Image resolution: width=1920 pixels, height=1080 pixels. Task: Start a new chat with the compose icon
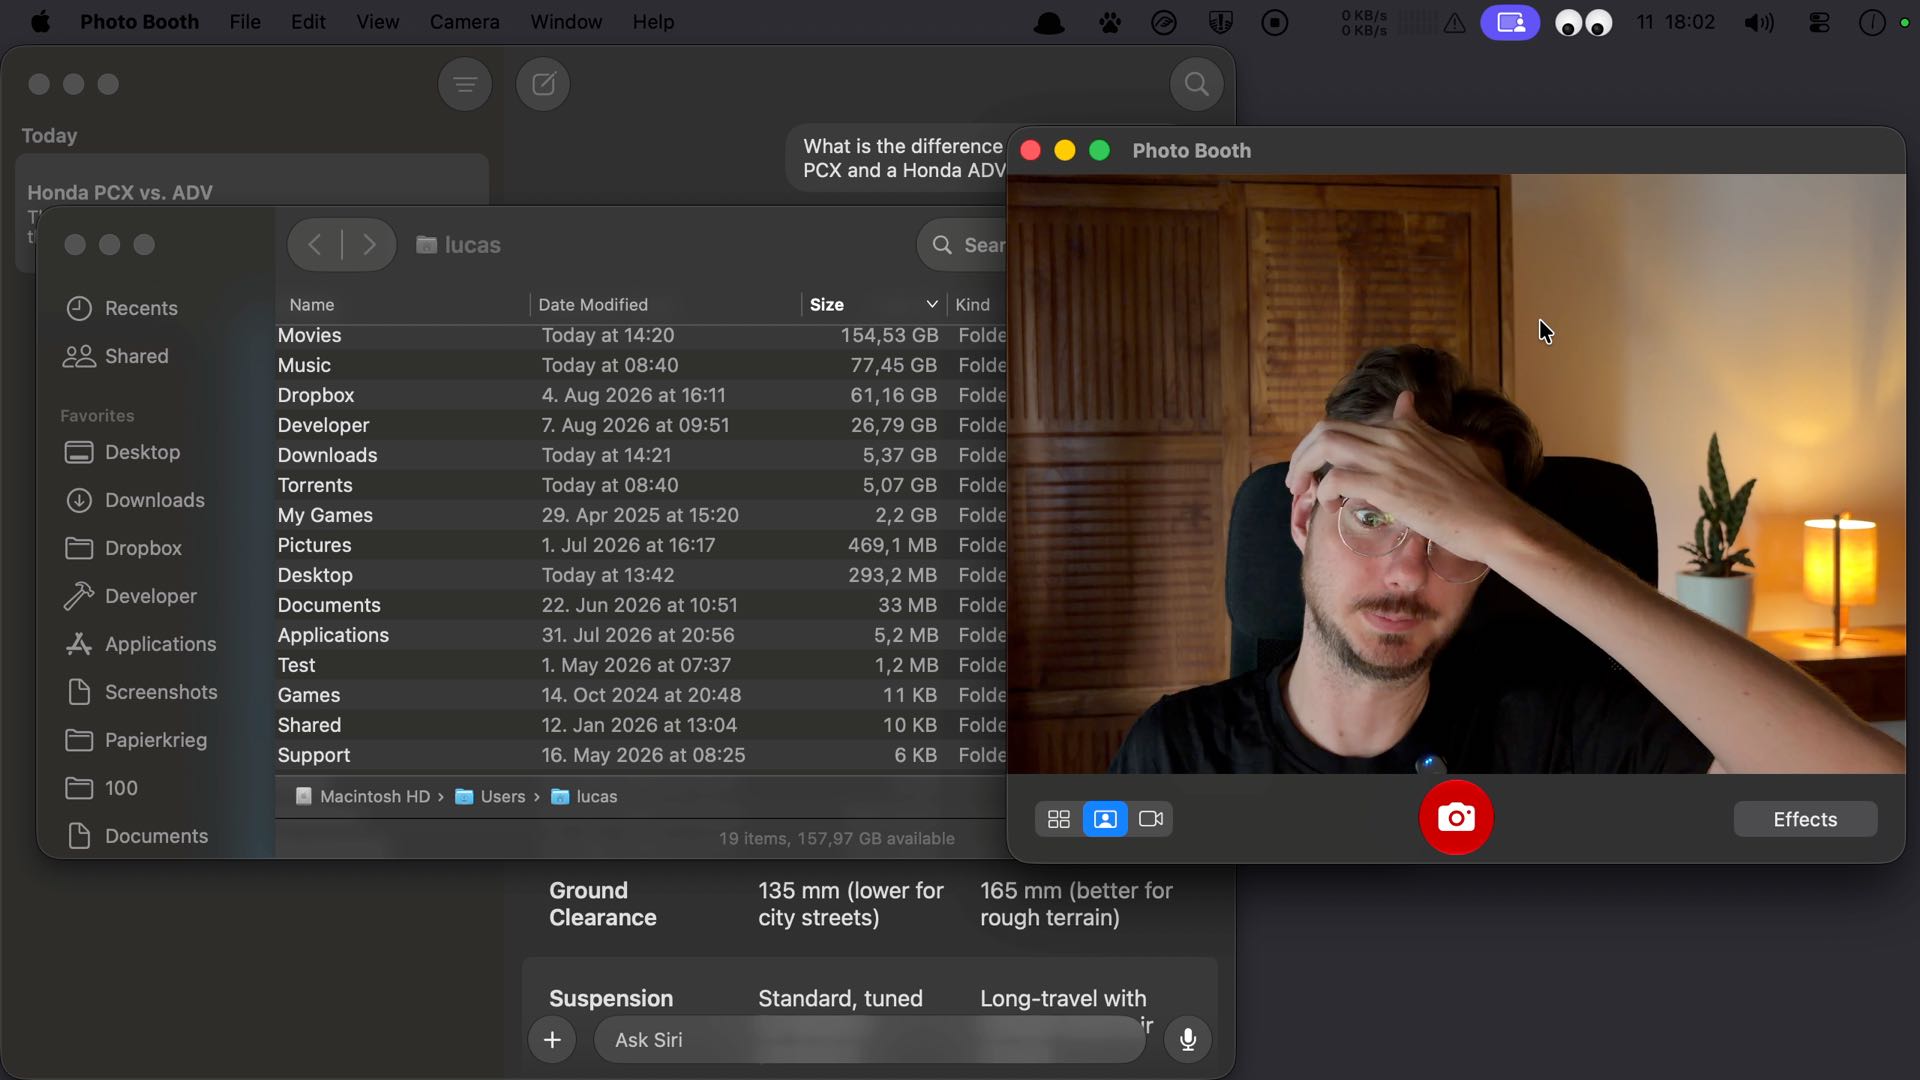point(543,85)
